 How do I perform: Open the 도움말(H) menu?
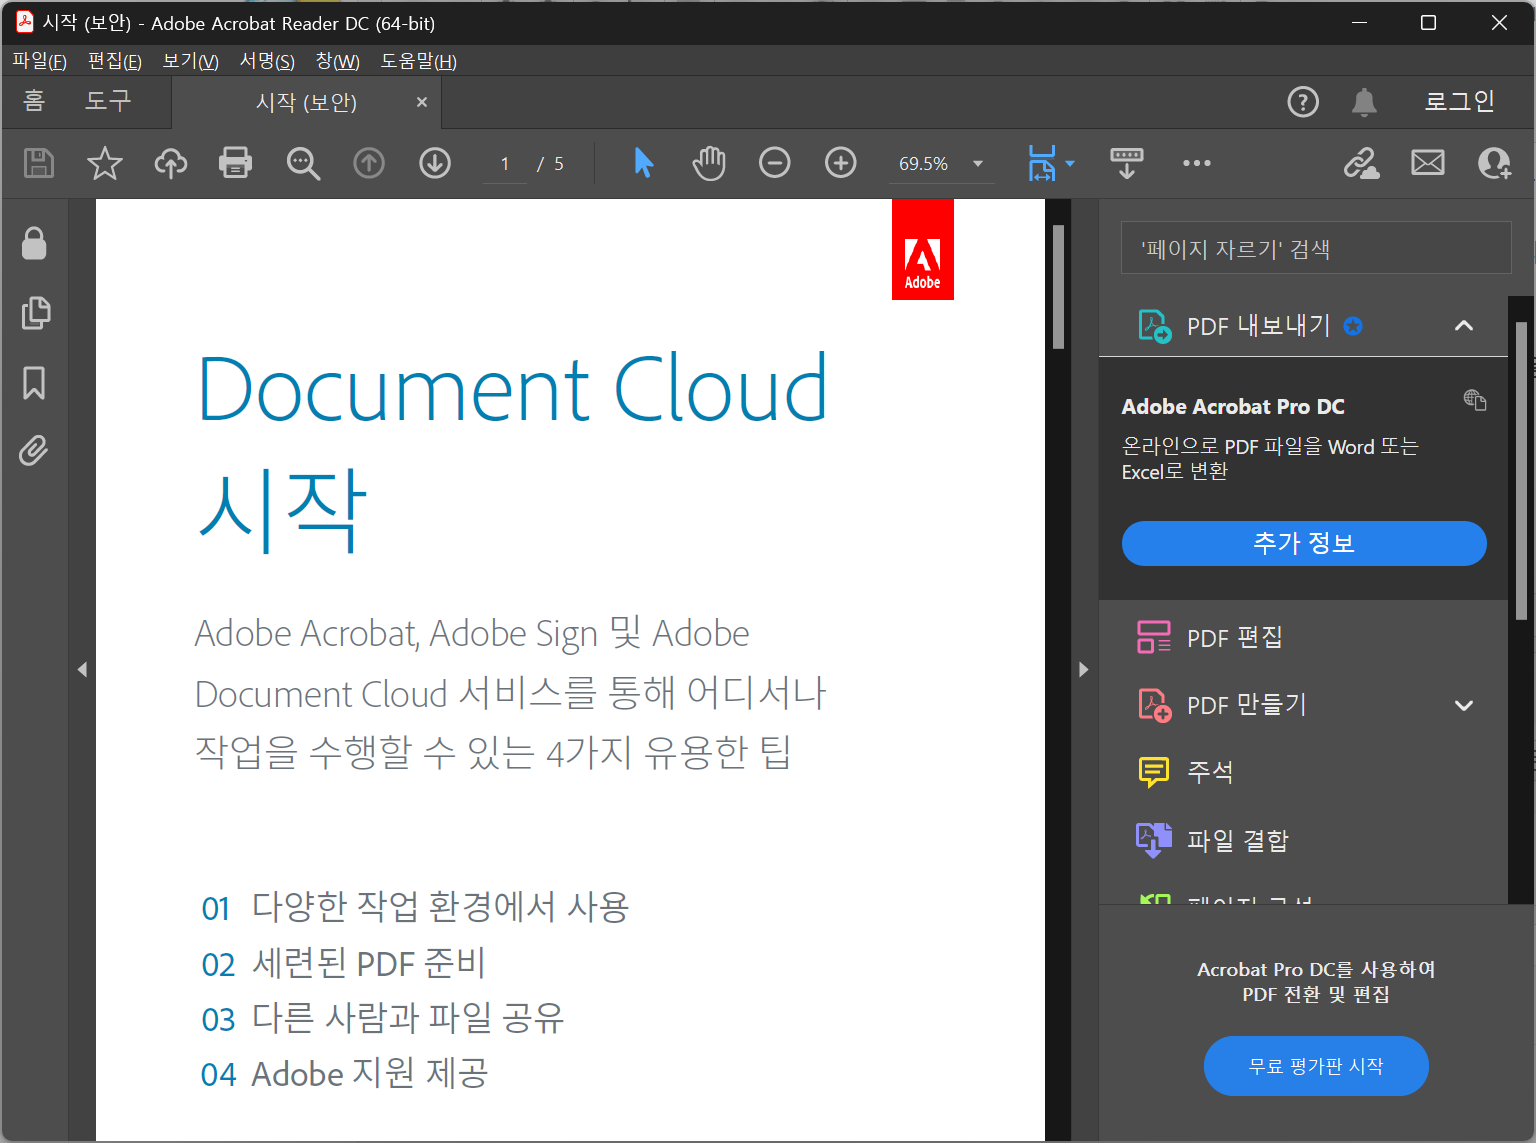(x=419, y=61)
